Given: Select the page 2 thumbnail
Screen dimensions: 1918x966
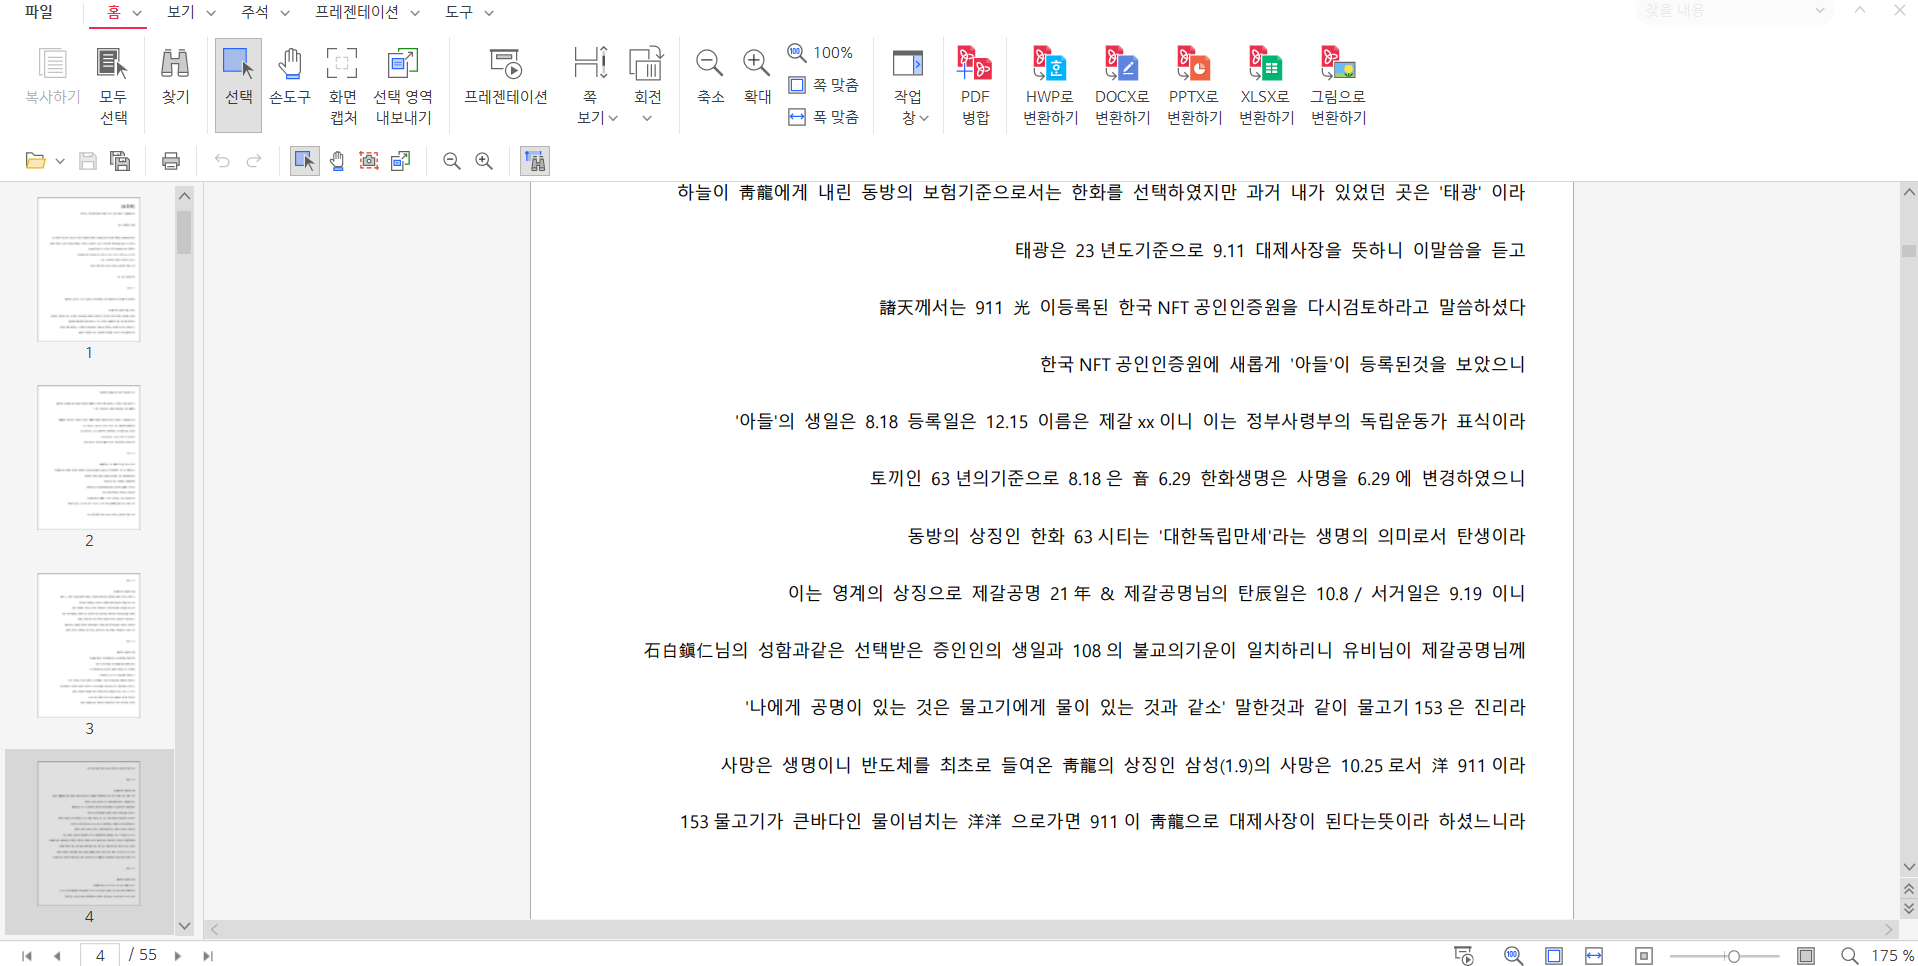Looking at the screenshot, I should tap(89, 457).
